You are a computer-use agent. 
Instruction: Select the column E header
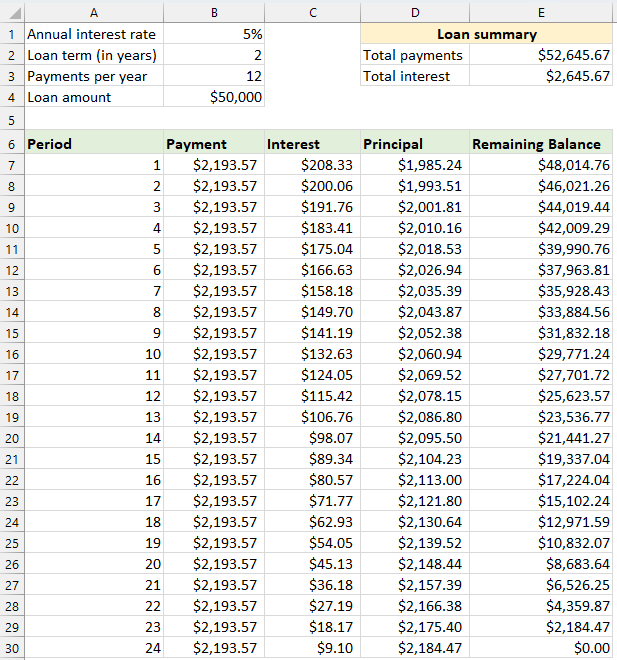click(540, 12)
